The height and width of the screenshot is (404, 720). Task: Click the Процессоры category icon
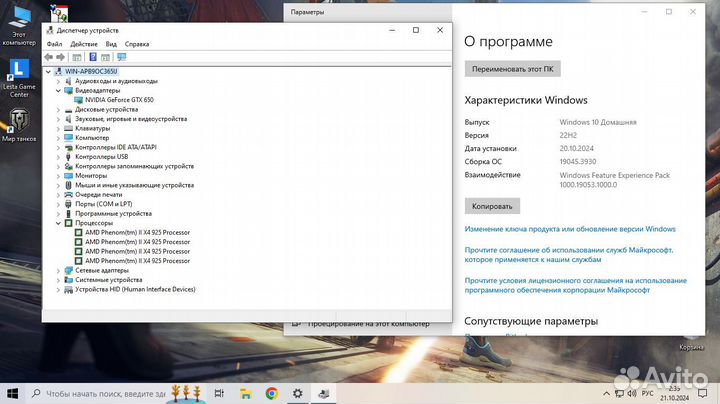pyautogui.click(x=68, y=223)
